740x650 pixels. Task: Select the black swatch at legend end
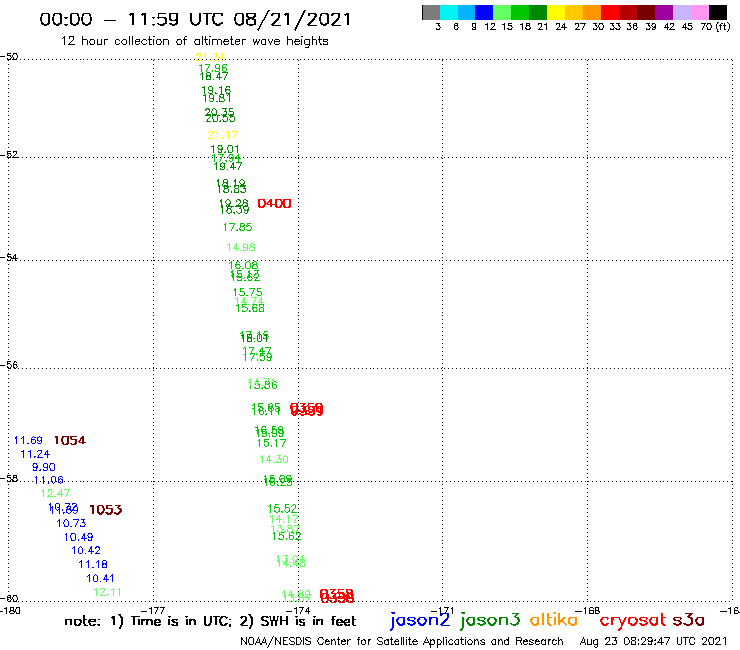[x=718, y=12]
